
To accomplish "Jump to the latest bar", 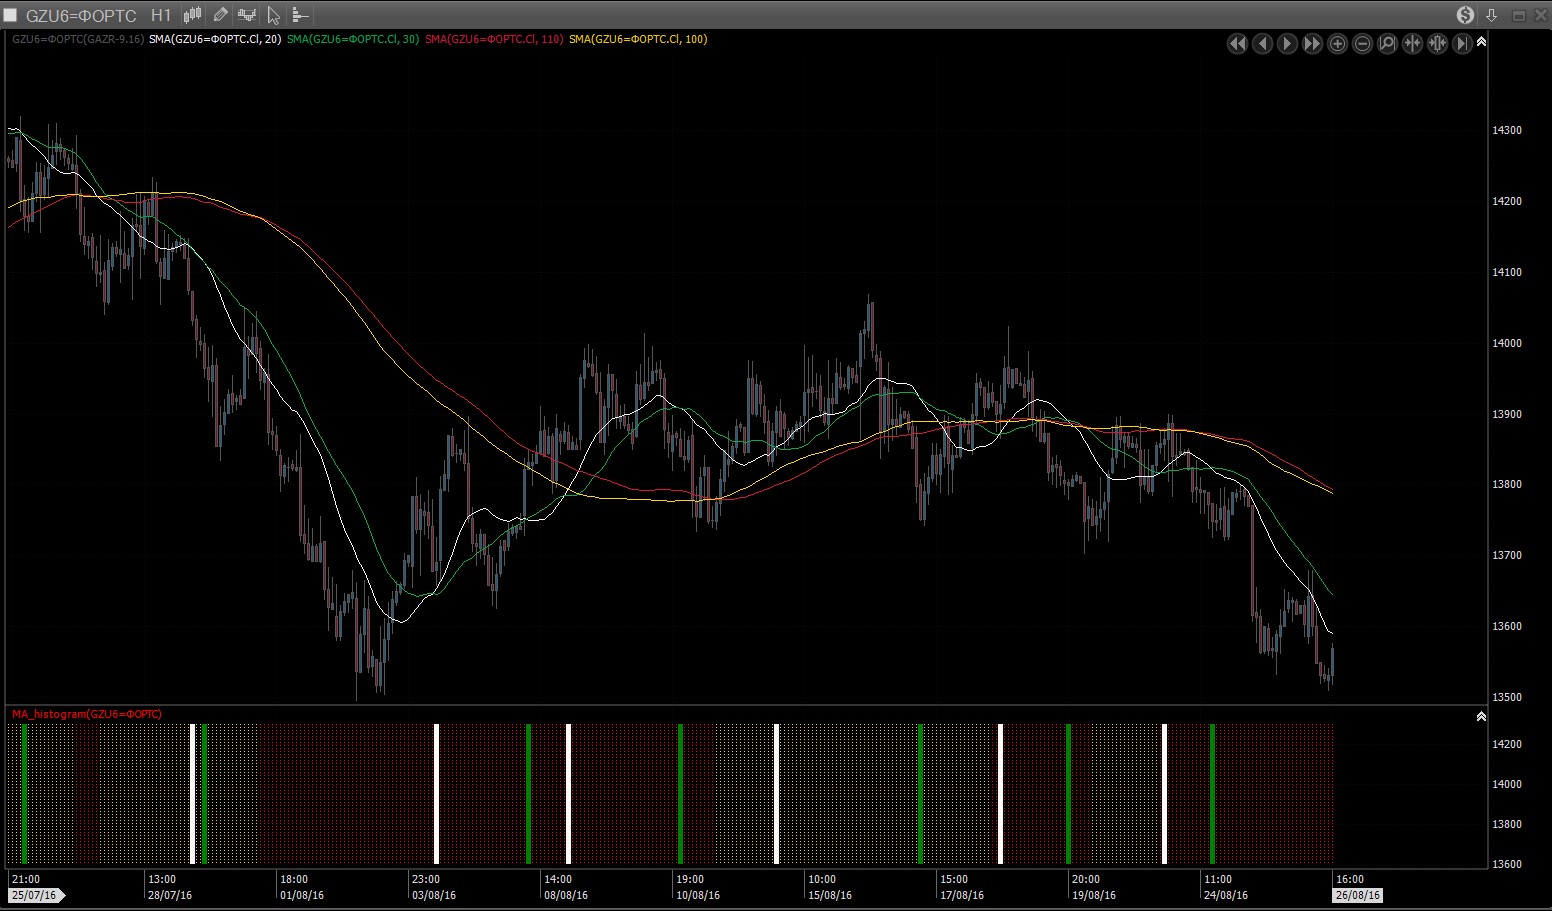I will pyautogui.click(x=1462, y=43).
